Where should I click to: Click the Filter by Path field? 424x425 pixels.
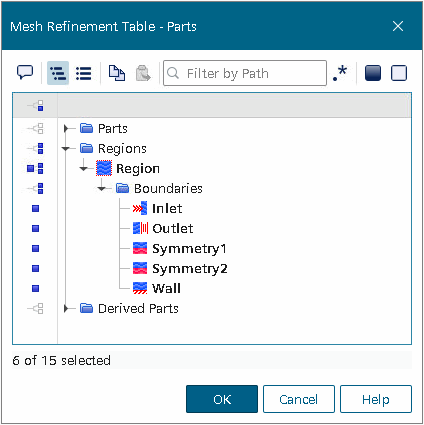(x=245, y=73)
